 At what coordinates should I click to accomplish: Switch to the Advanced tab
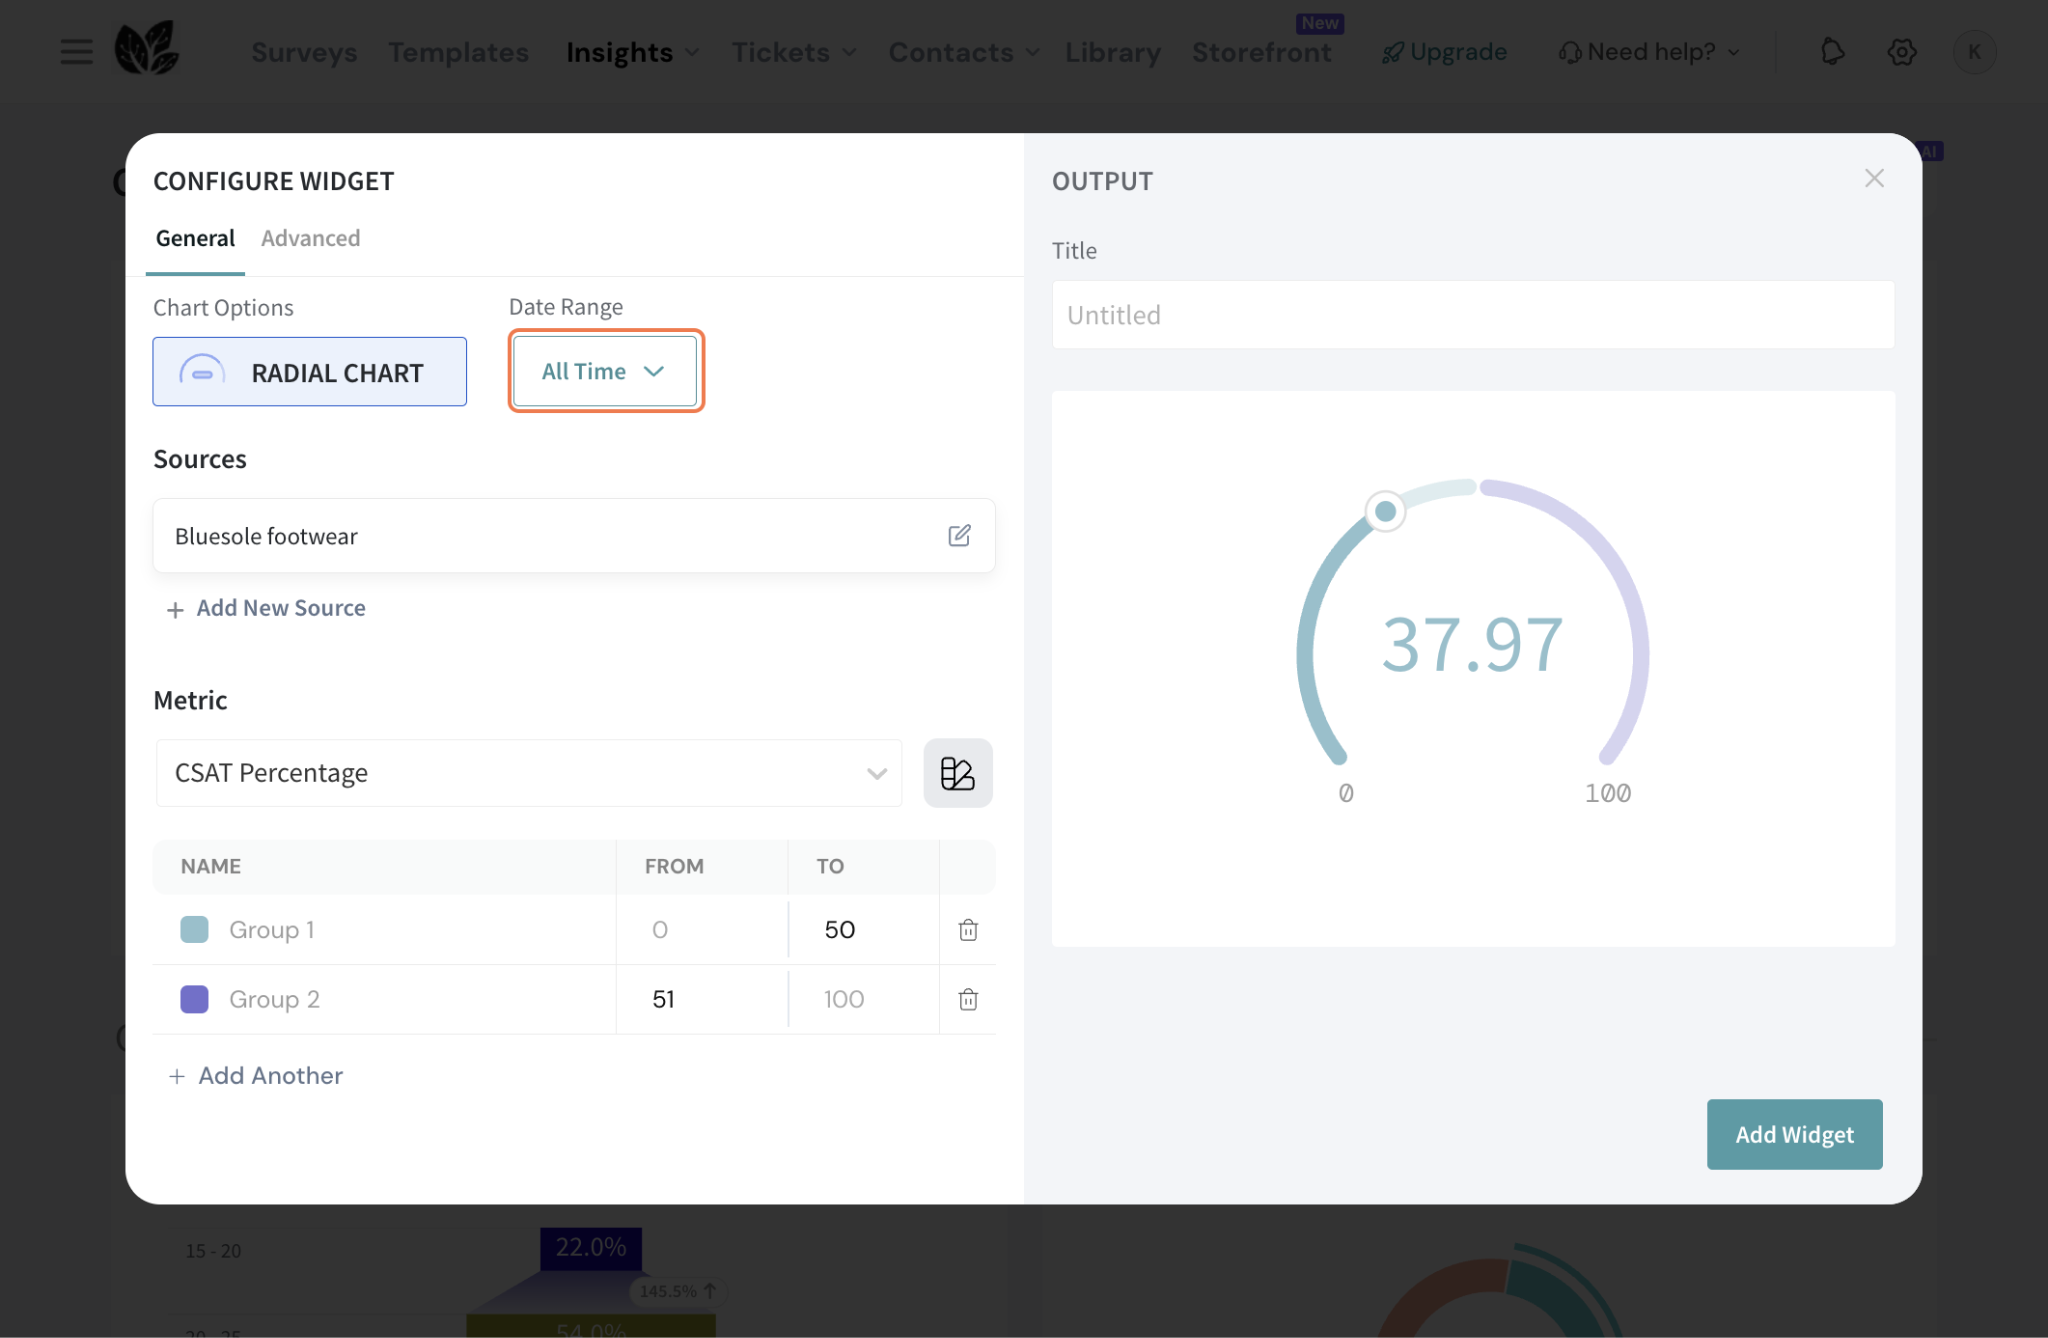pos(310,238)
